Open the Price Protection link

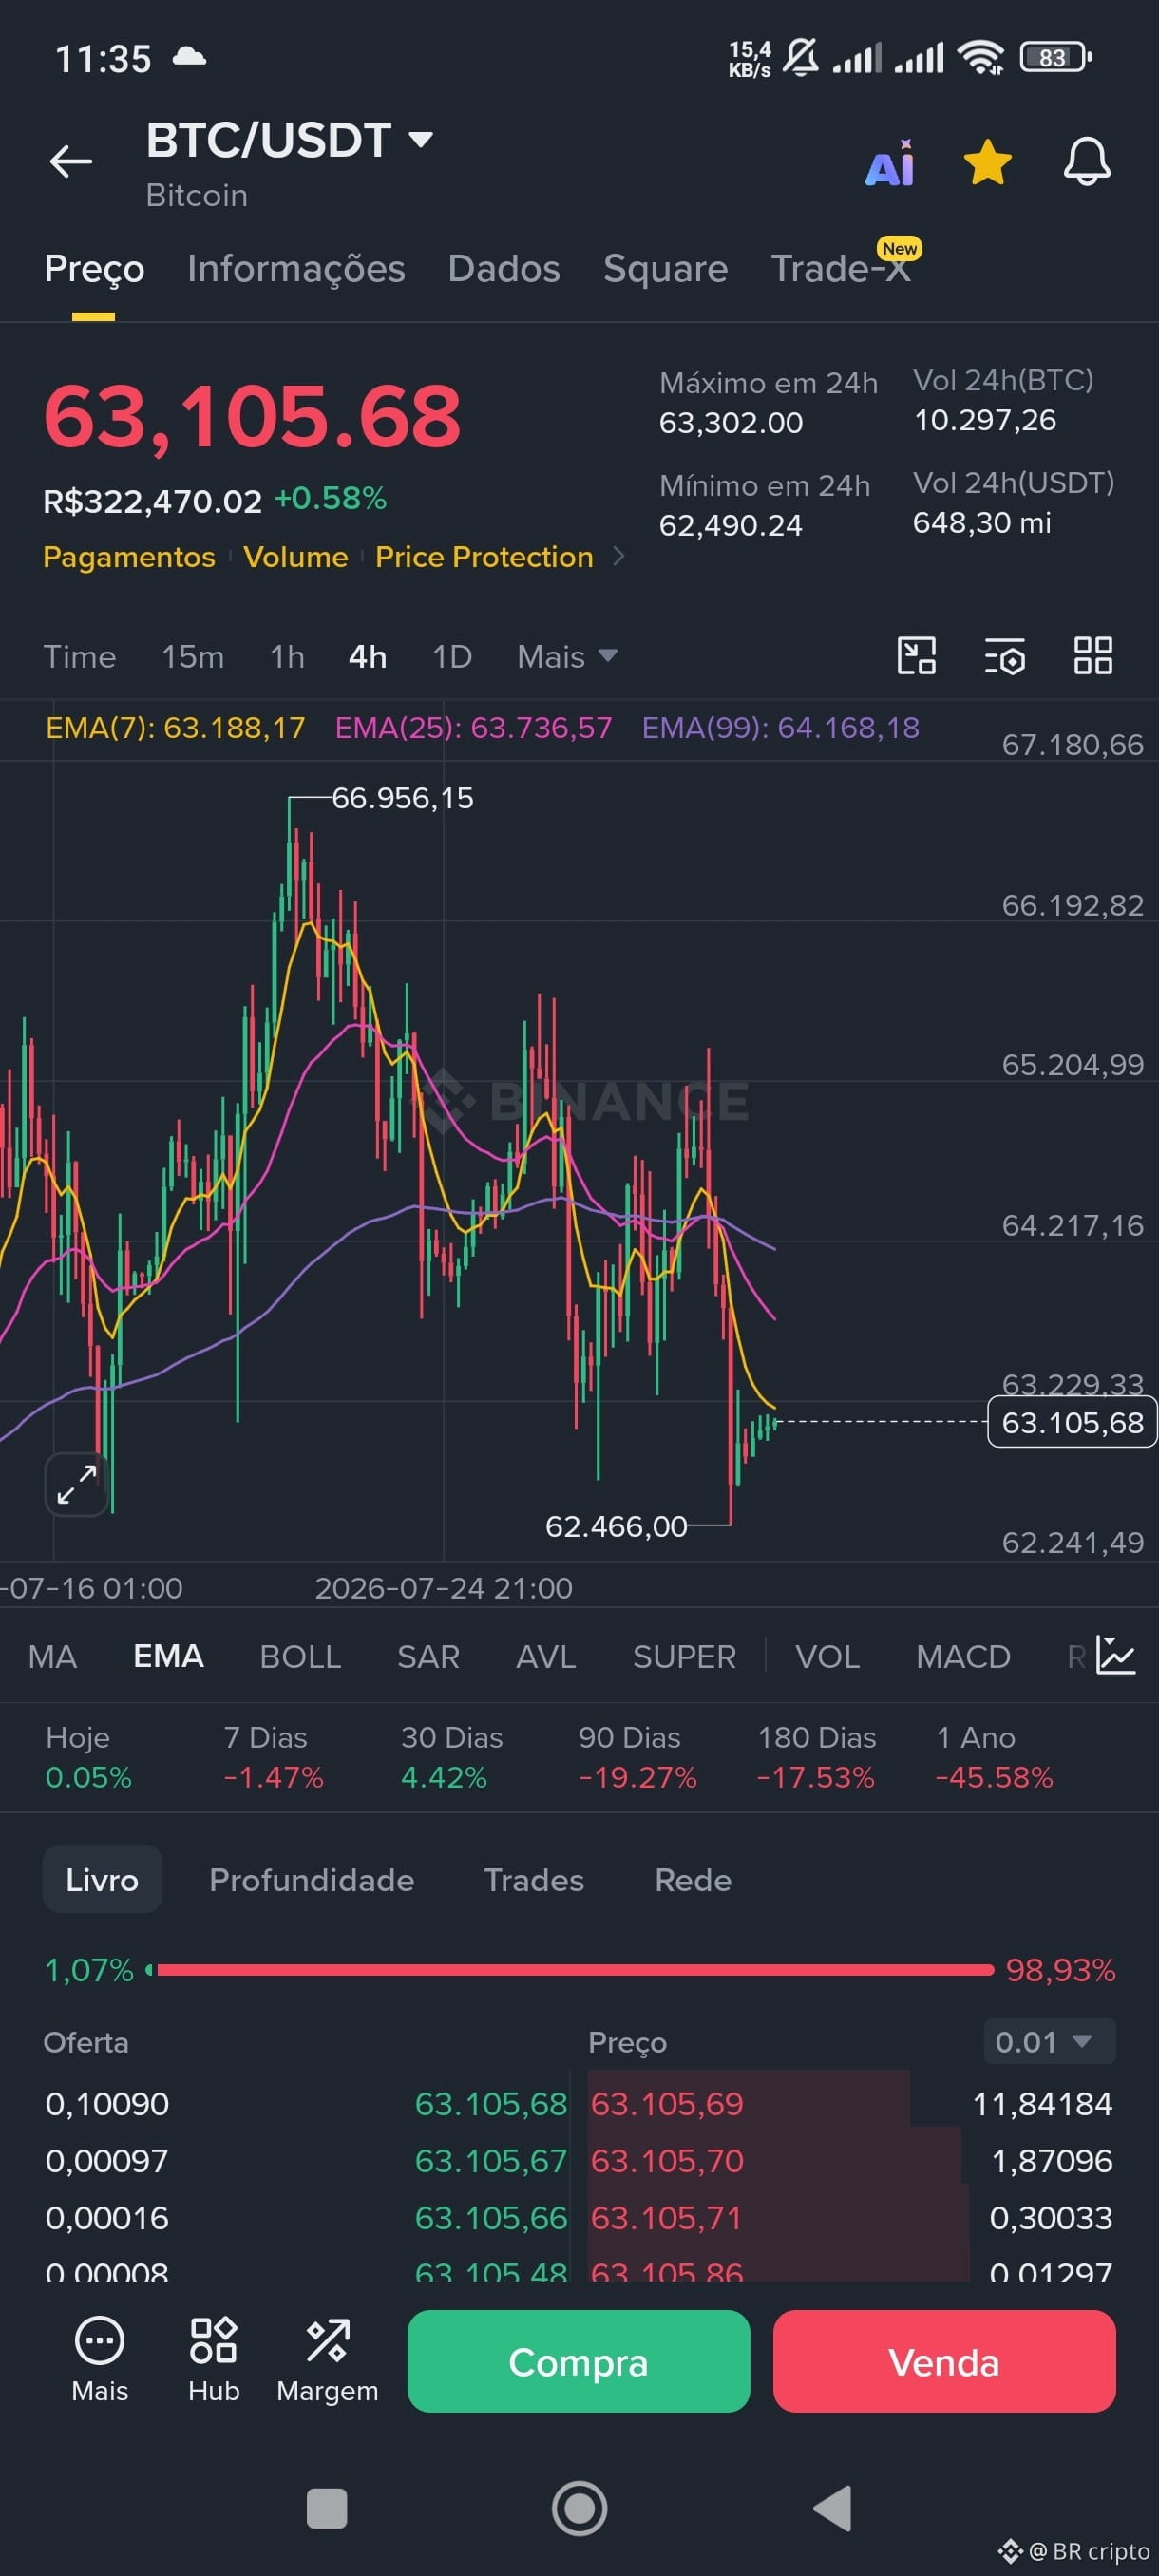click(484, 557)
